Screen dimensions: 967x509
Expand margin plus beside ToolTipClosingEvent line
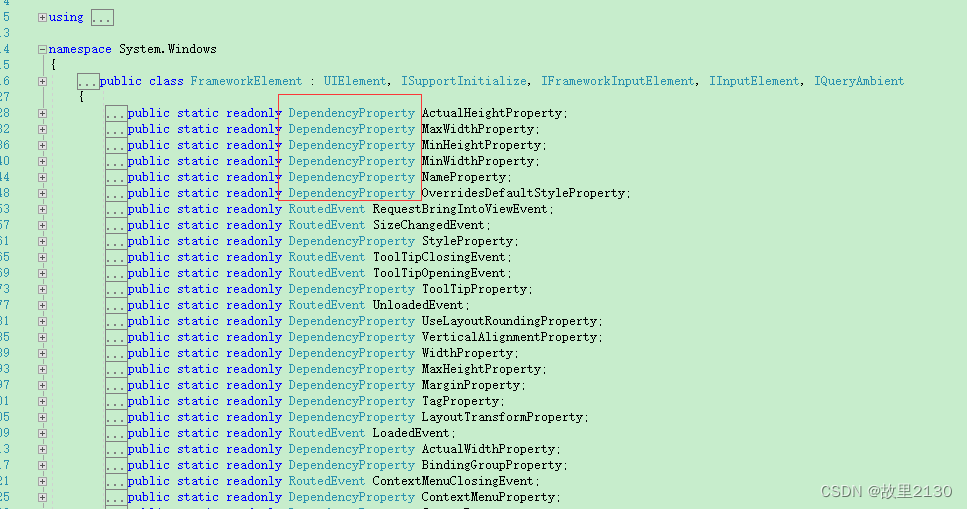[42, 258]
